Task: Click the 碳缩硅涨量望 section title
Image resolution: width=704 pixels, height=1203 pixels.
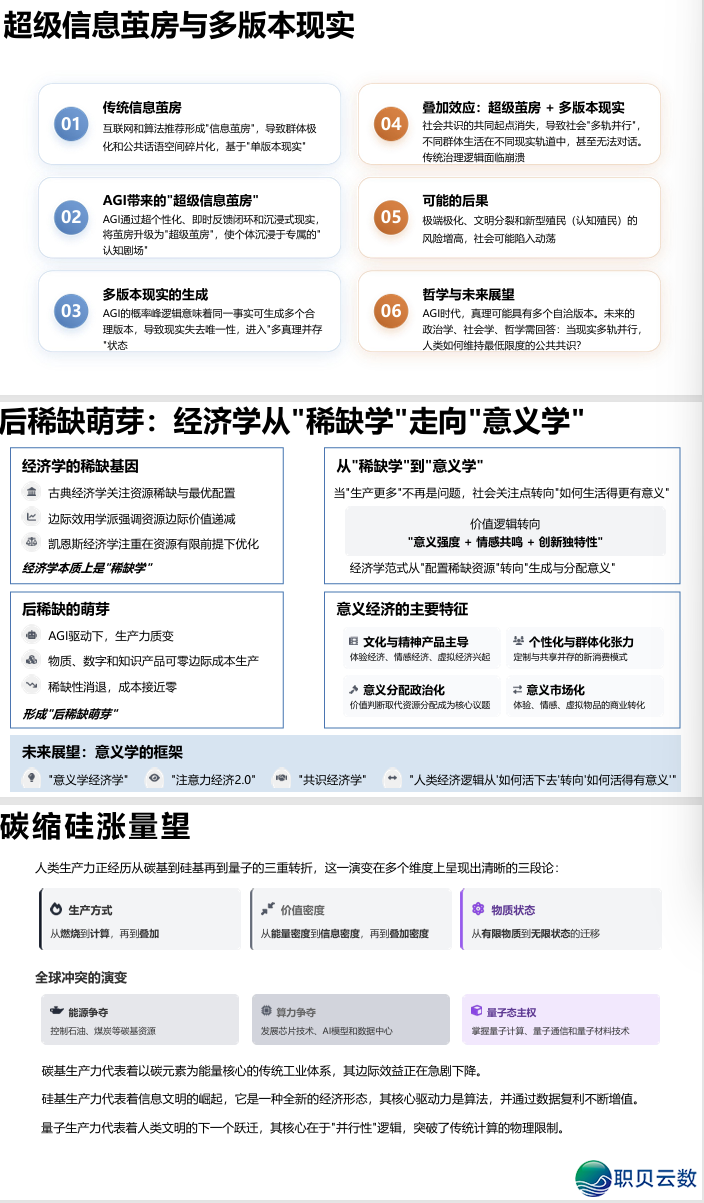Action: (x=96, y=827)
